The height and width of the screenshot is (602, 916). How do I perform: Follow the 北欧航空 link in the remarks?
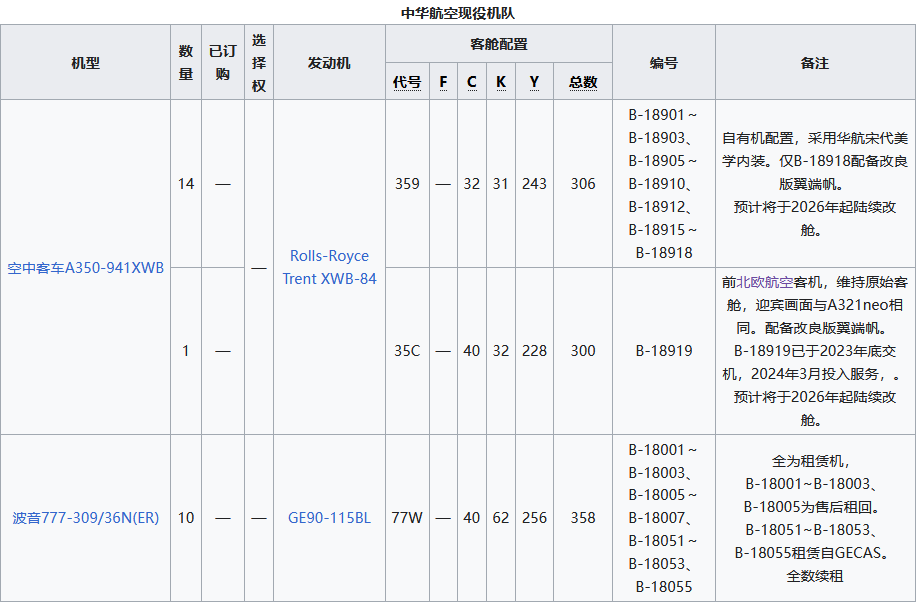click(x=765, y=282)
